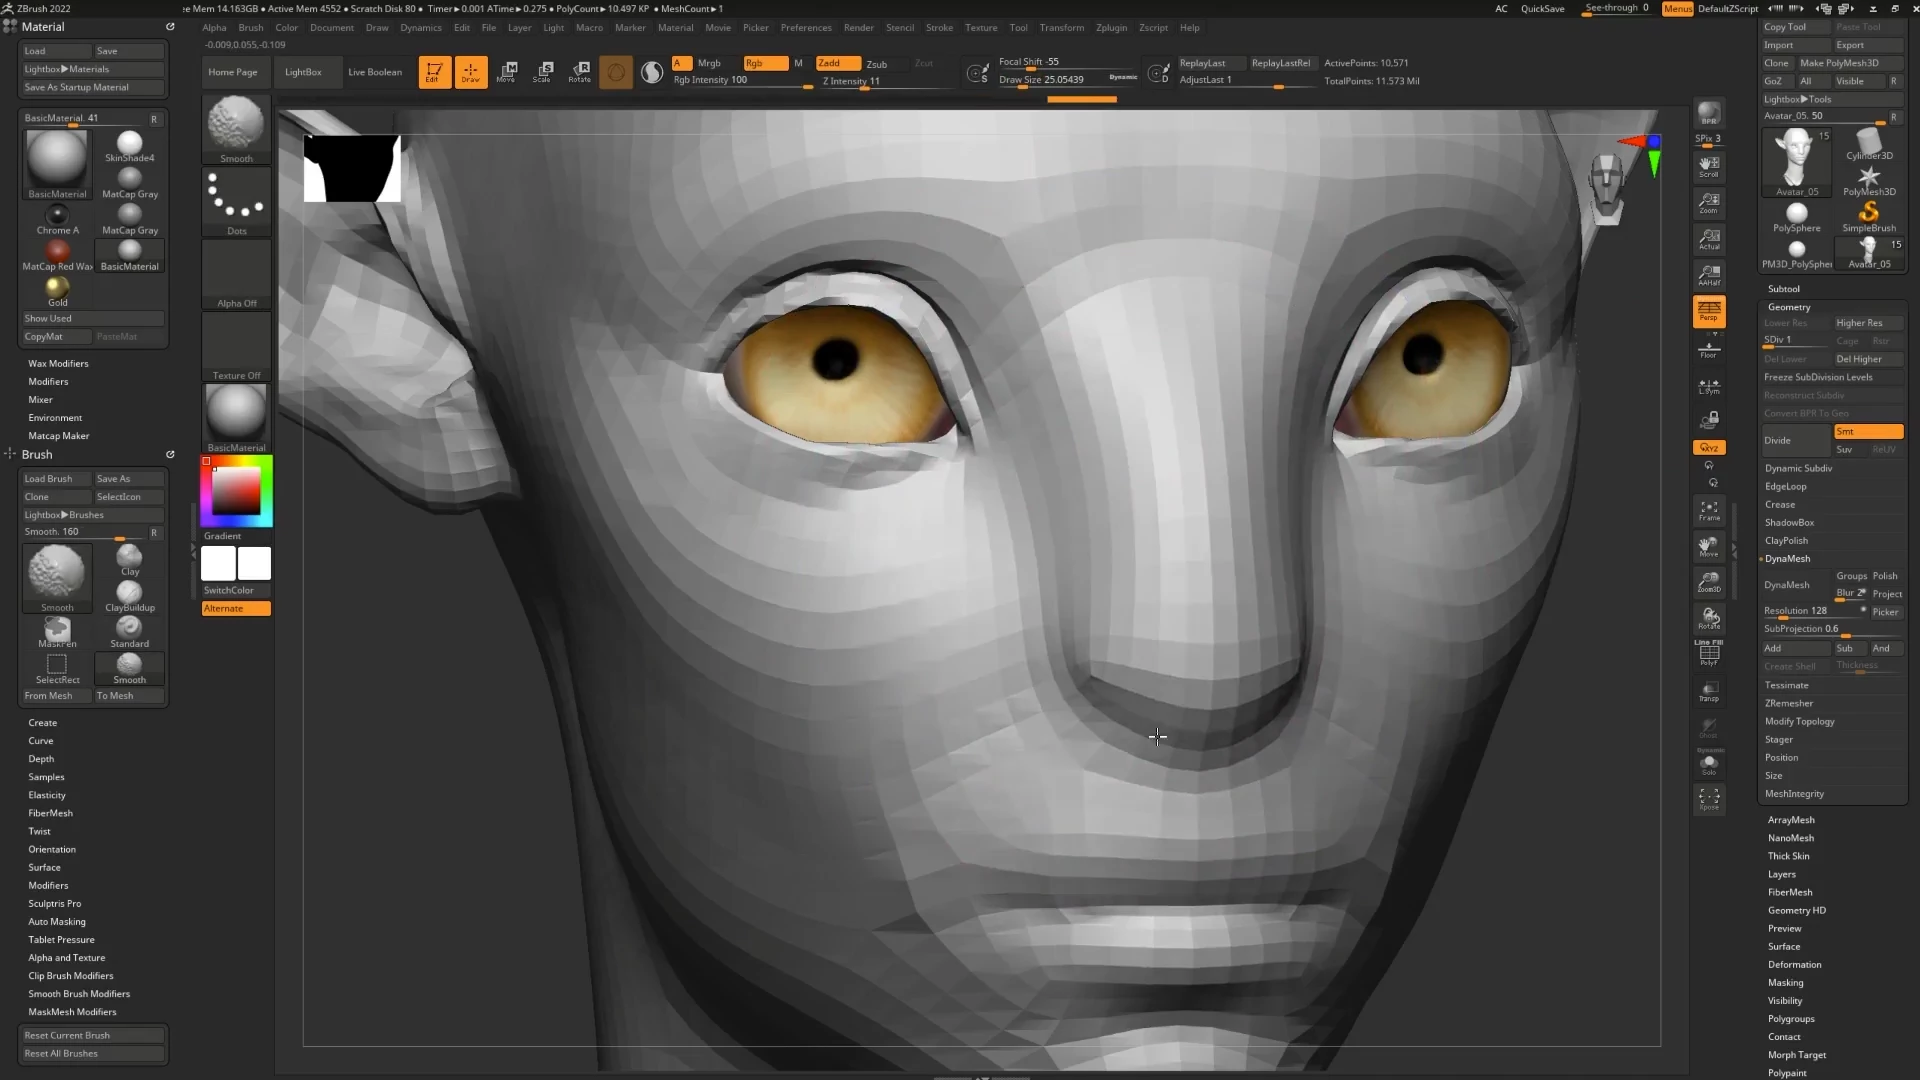
Task: Collapse the Auto Masking section
Action: (57, 921)
